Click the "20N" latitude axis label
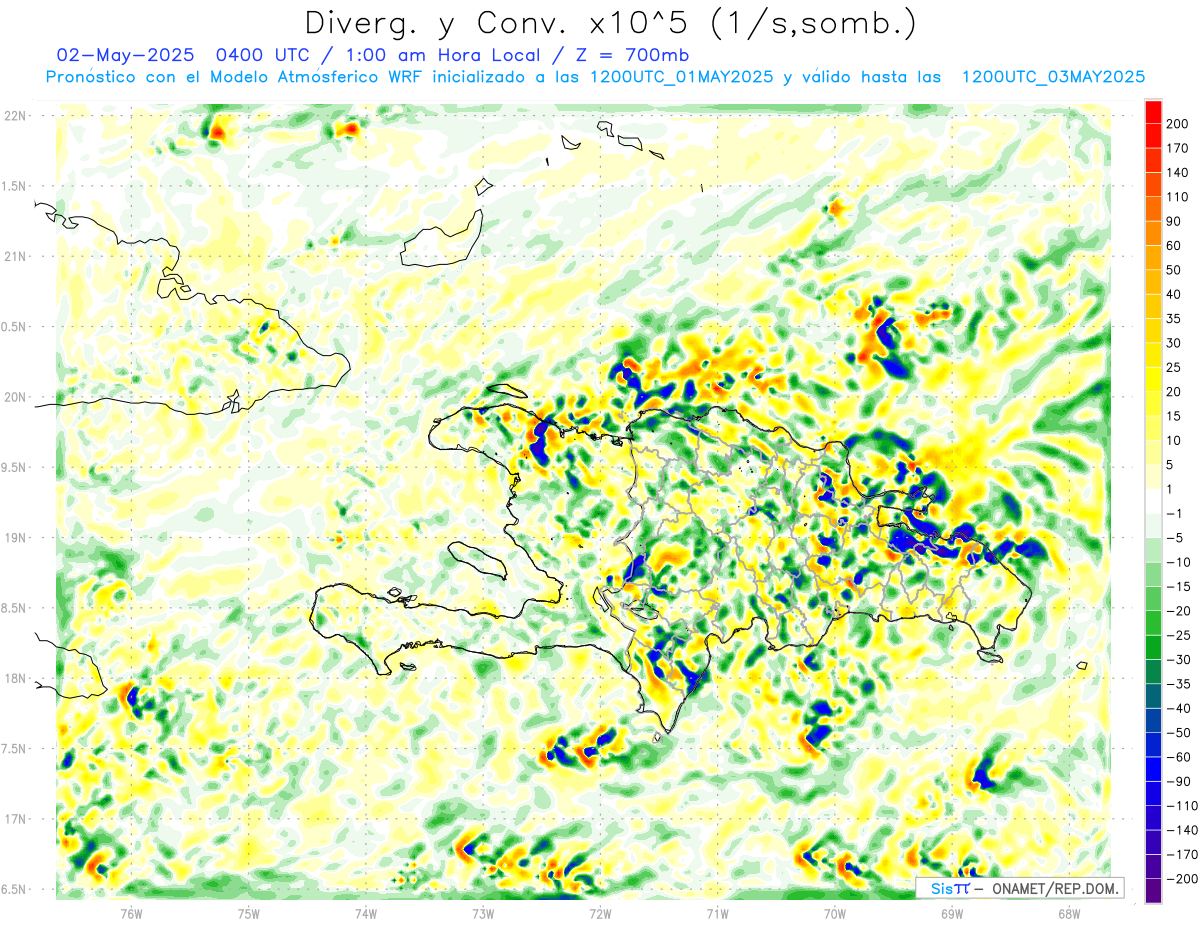Image resolution: width=1200 pixels, height=927 pixels. tap(15, 397)
